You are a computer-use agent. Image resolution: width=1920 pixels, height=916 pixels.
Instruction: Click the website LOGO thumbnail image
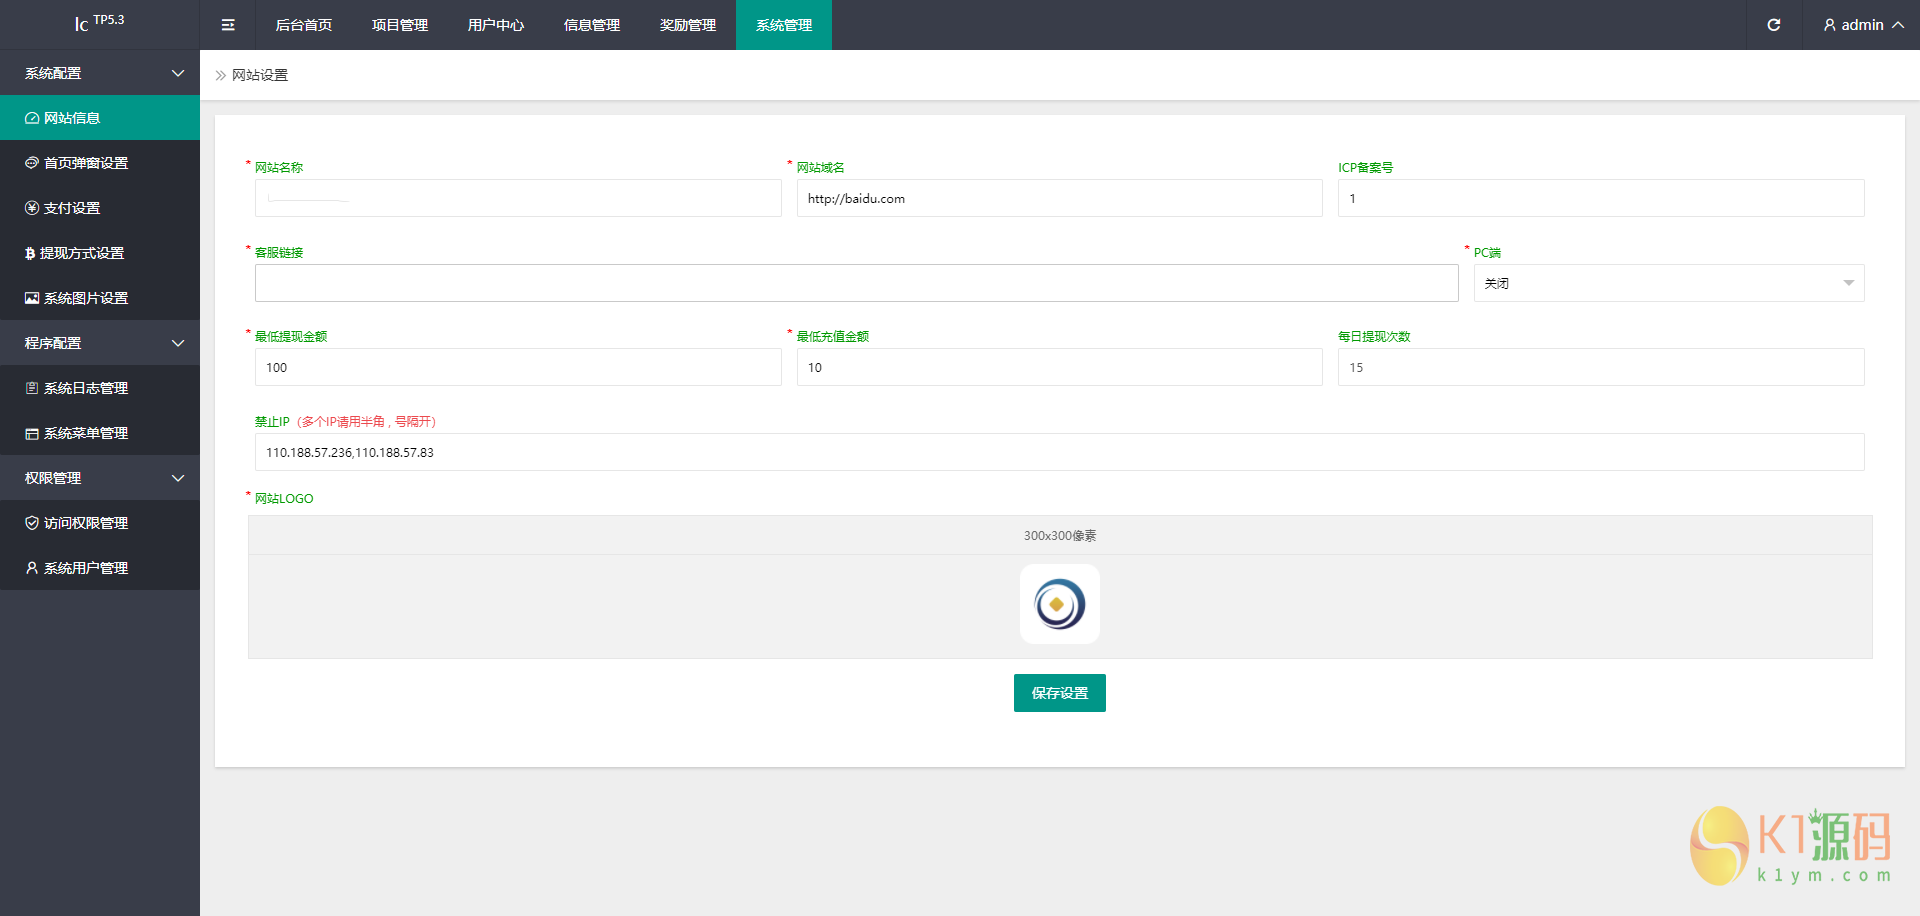[1060, 604]
